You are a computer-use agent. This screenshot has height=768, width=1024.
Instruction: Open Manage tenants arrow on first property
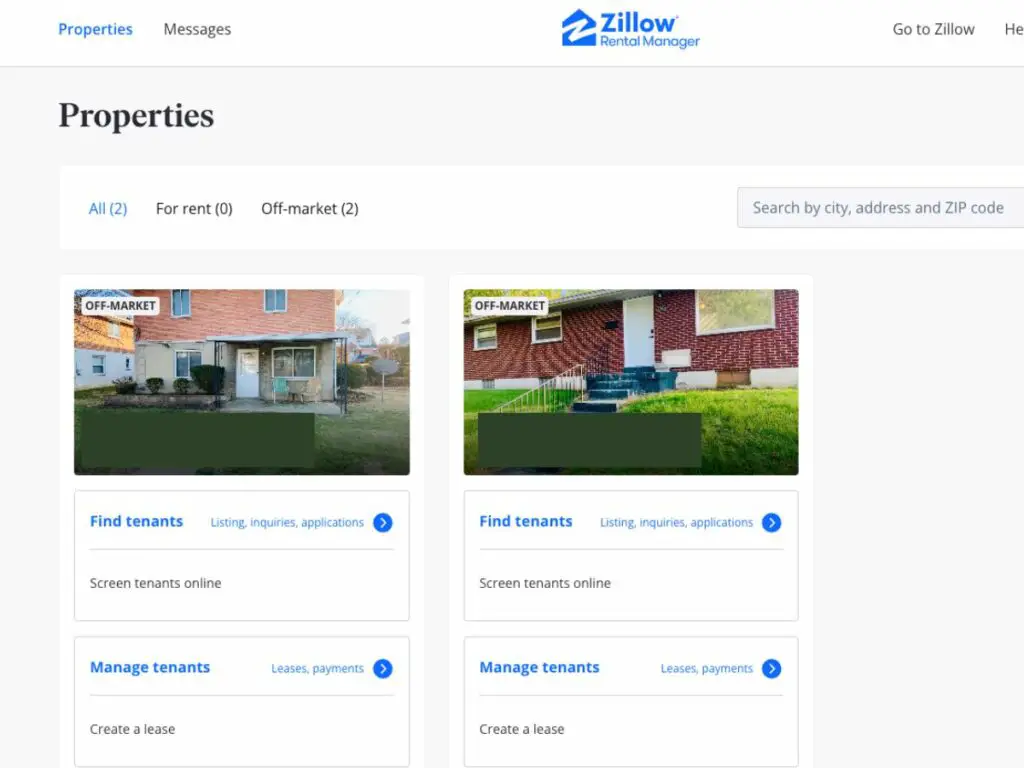coord(383,669)
